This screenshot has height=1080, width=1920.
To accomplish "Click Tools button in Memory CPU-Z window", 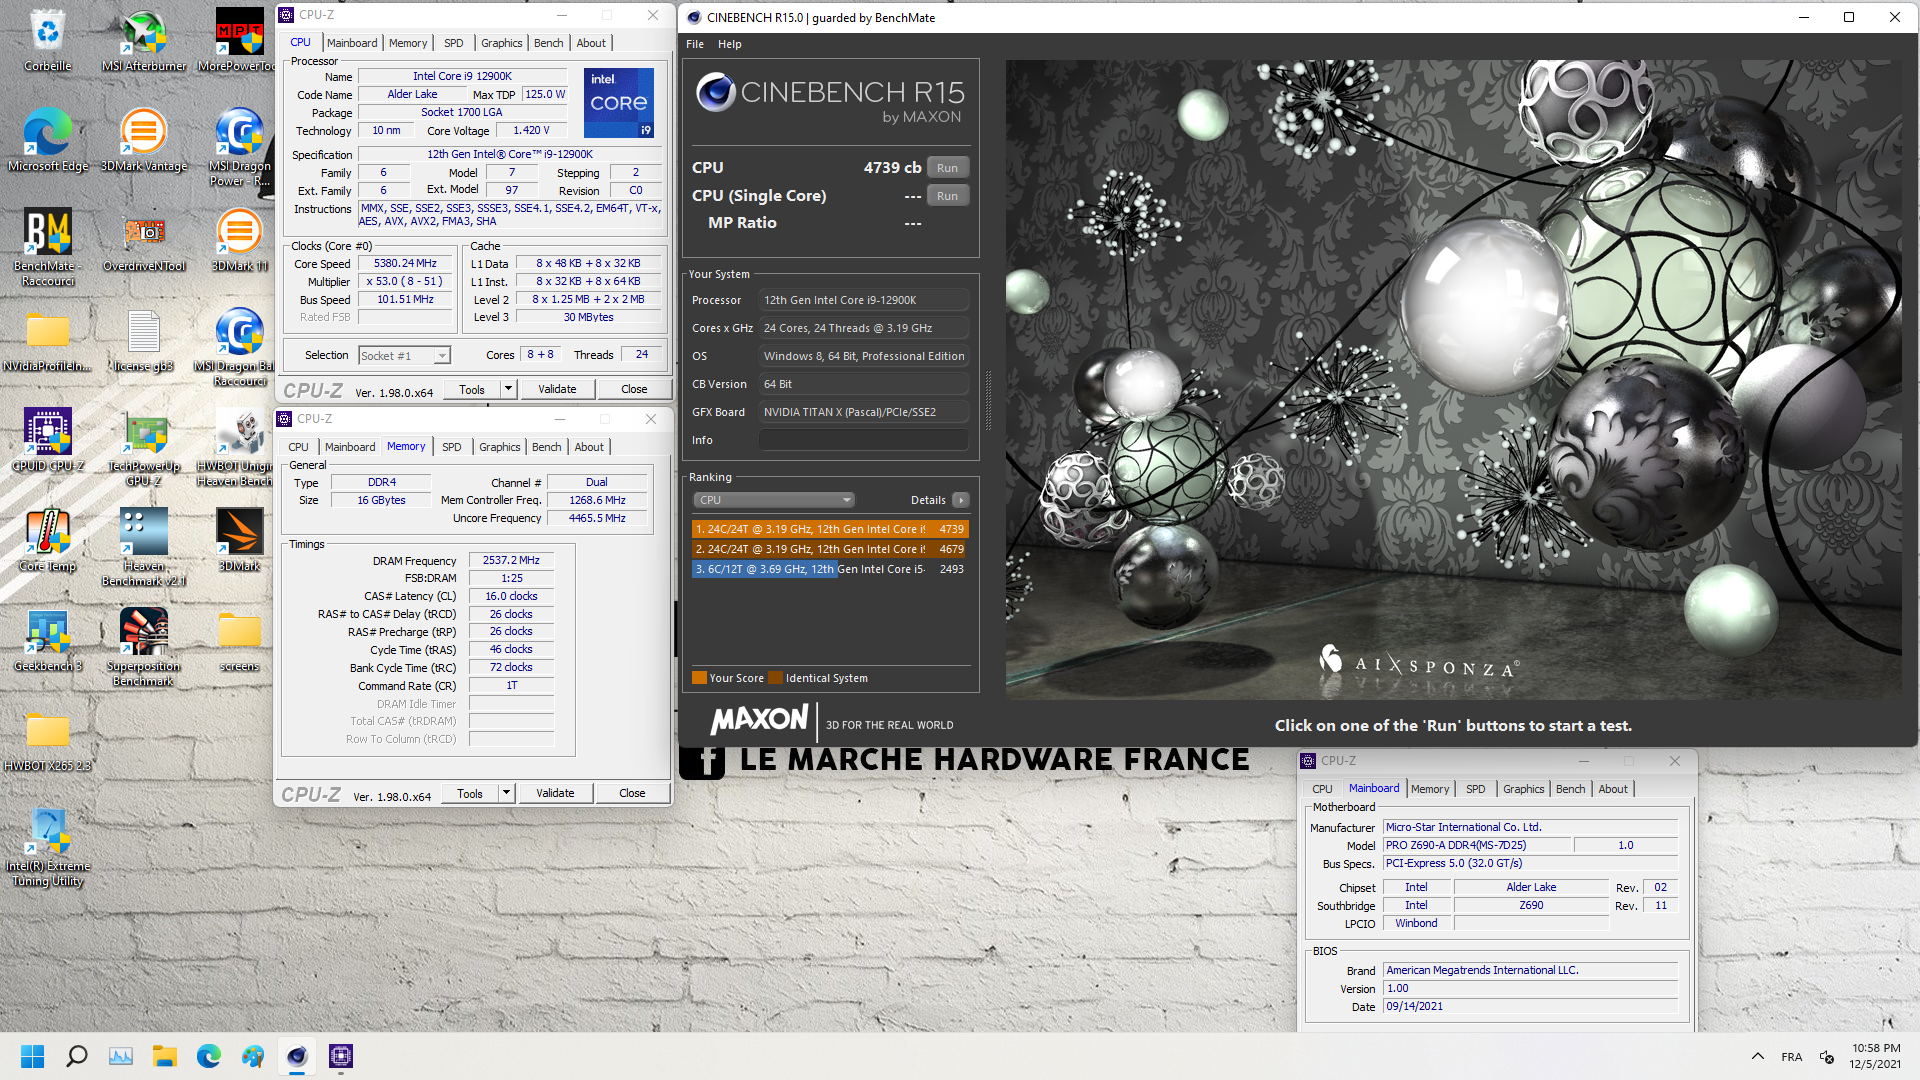I will pyautogui.click(x=470, y=793).
